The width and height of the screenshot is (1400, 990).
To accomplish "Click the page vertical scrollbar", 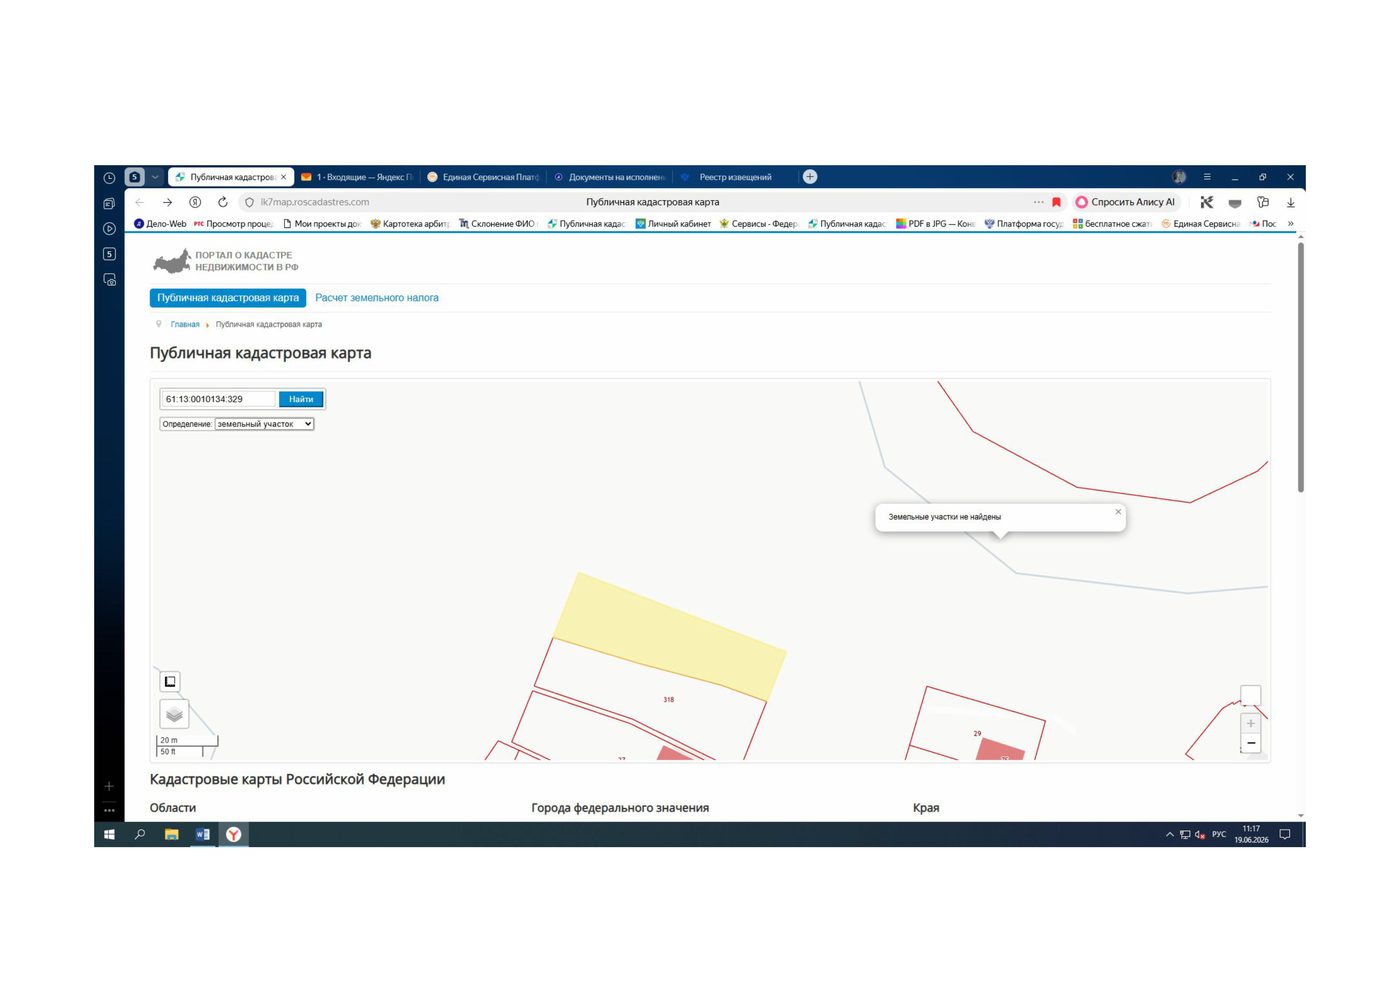I will [x=1300, y=367].
